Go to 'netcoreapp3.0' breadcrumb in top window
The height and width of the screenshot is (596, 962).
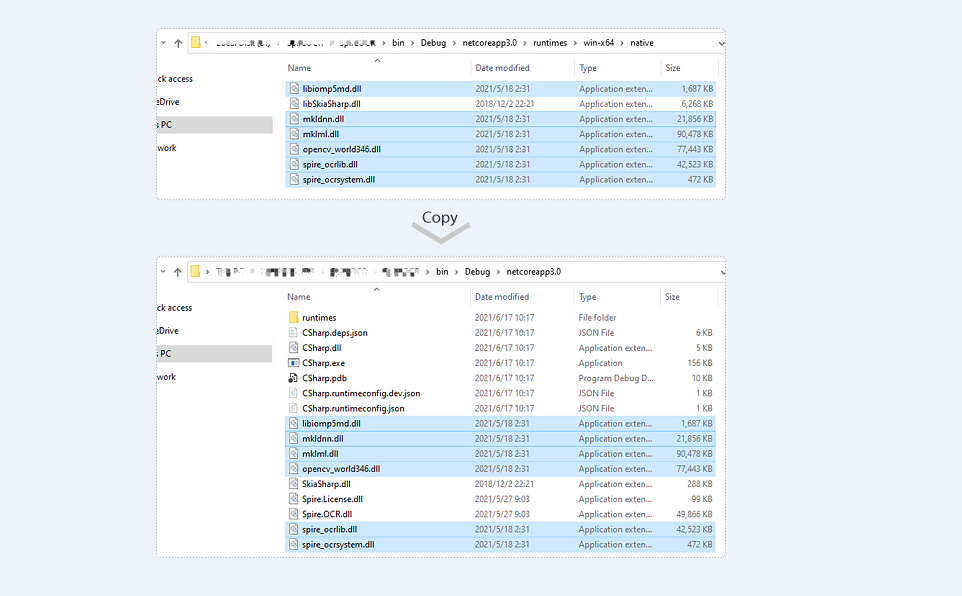(x=490, y=43)
